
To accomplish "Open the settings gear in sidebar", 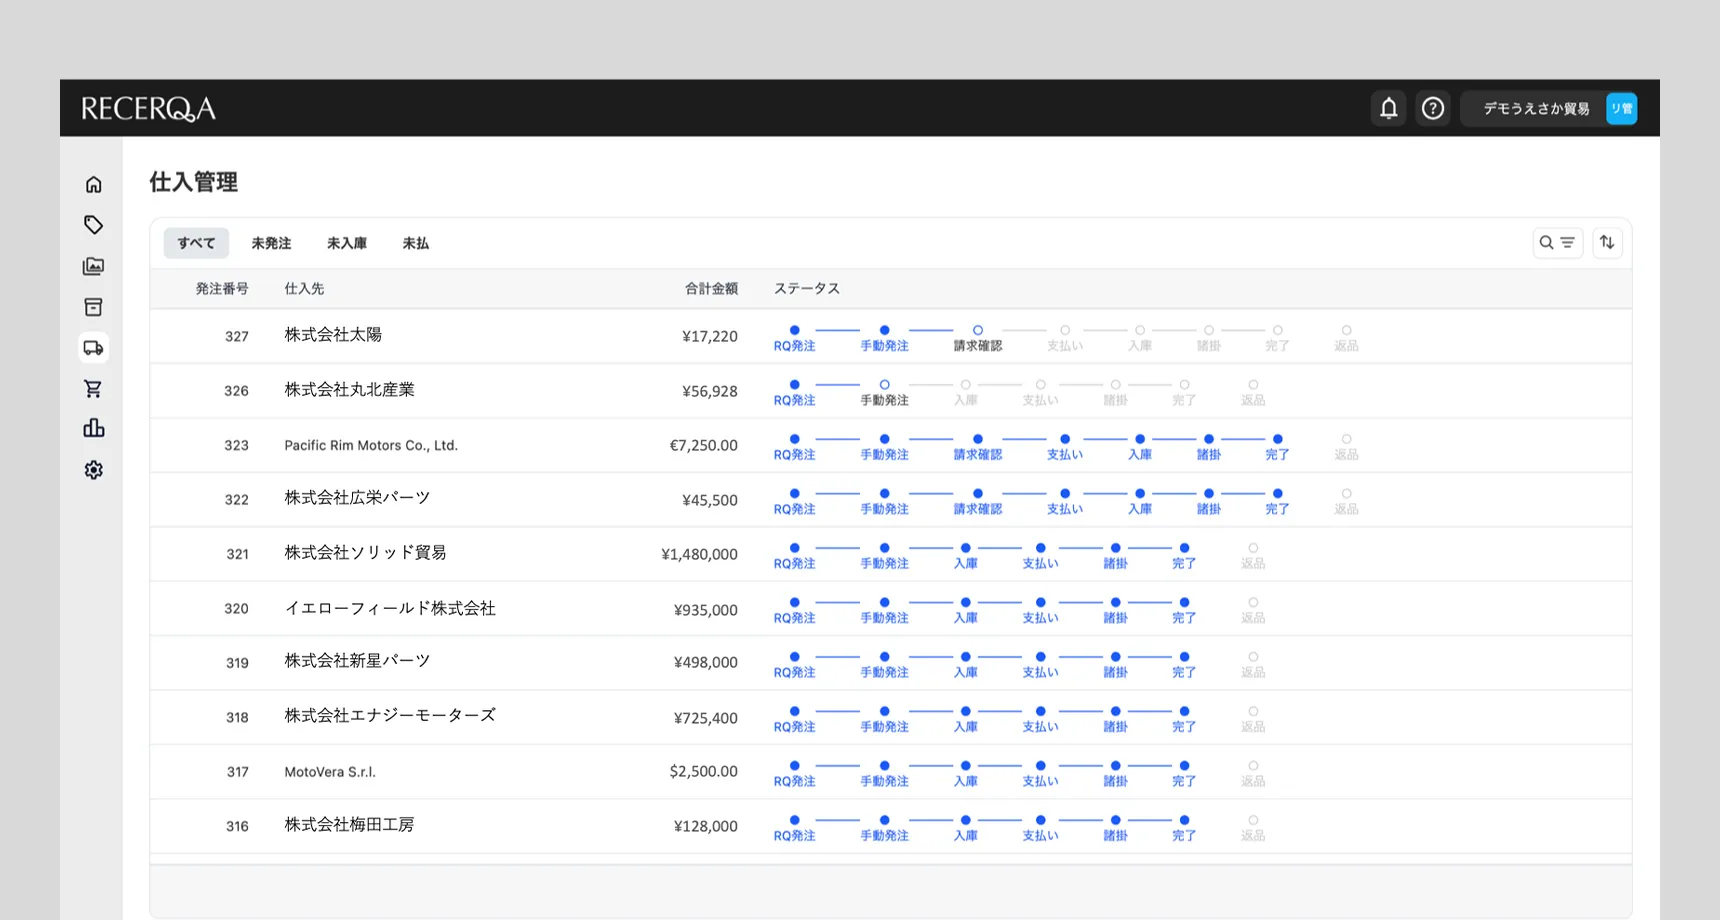I will [93, 470].
